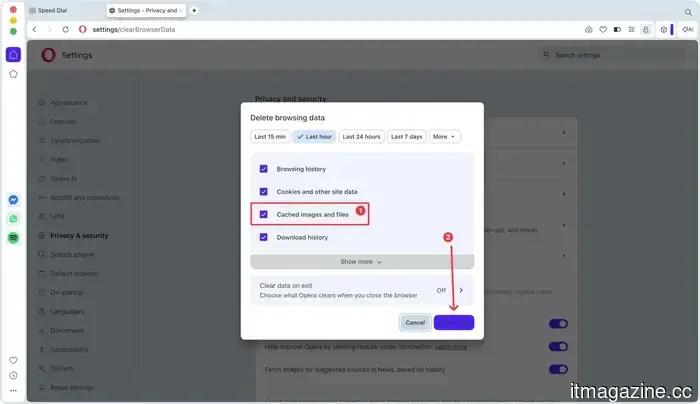Toggle the switch above the Help improve Opera row

click(558, 324)
